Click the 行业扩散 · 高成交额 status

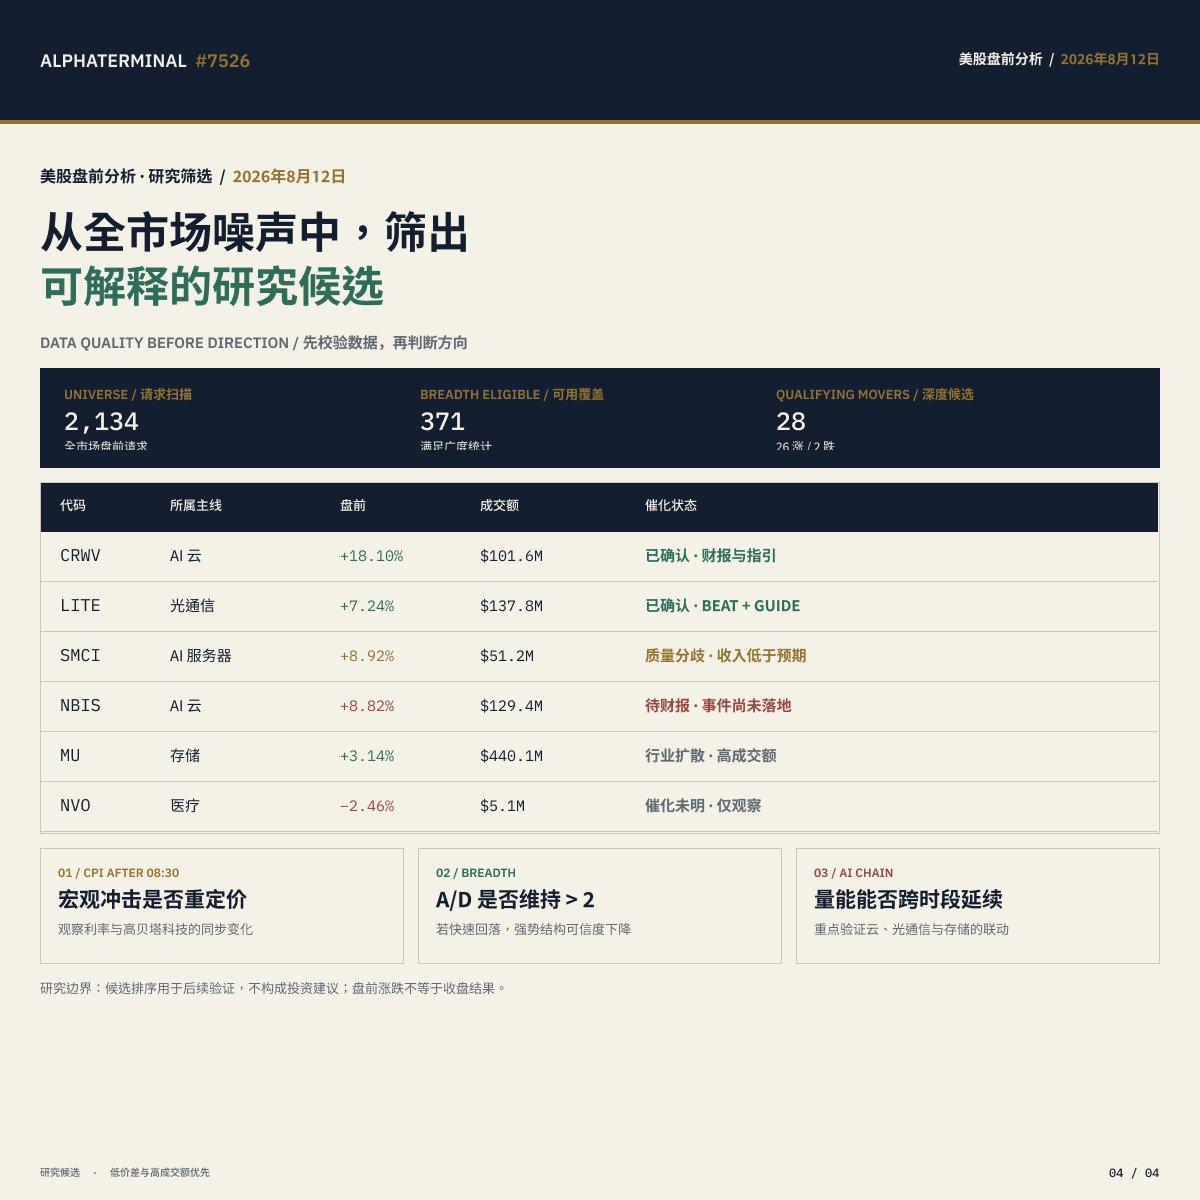711,756
